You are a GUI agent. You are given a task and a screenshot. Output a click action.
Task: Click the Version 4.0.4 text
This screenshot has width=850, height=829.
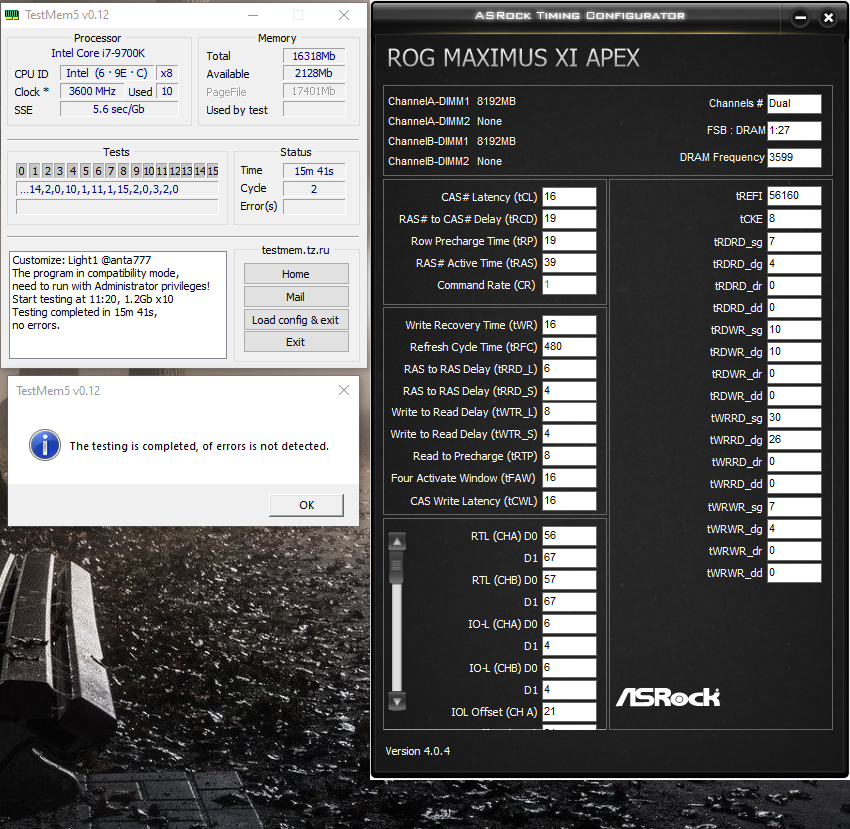417,751
